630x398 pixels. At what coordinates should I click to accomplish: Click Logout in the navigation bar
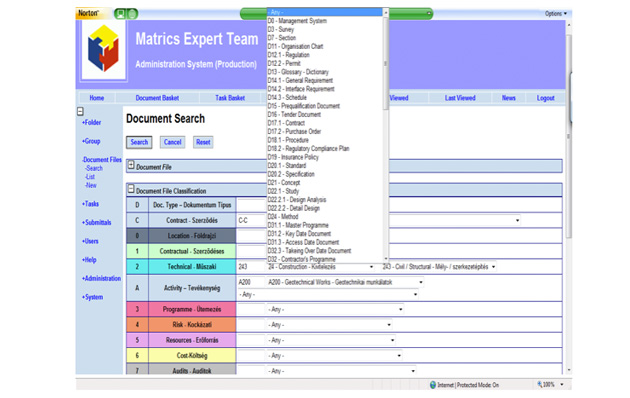pyautogui.click(x=545, y=98)
